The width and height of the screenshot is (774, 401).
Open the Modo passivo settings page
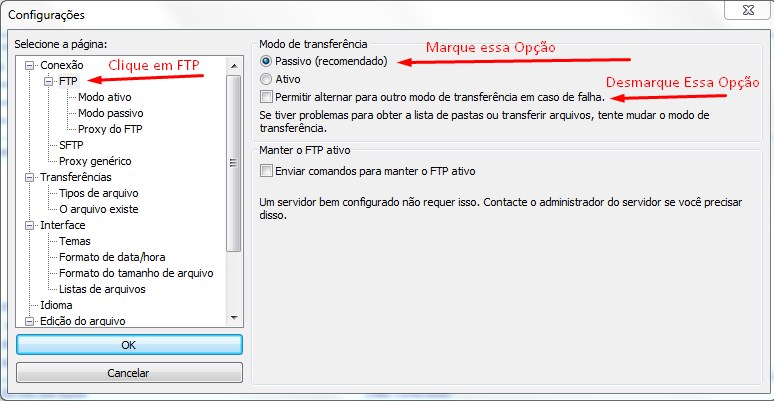111,113
